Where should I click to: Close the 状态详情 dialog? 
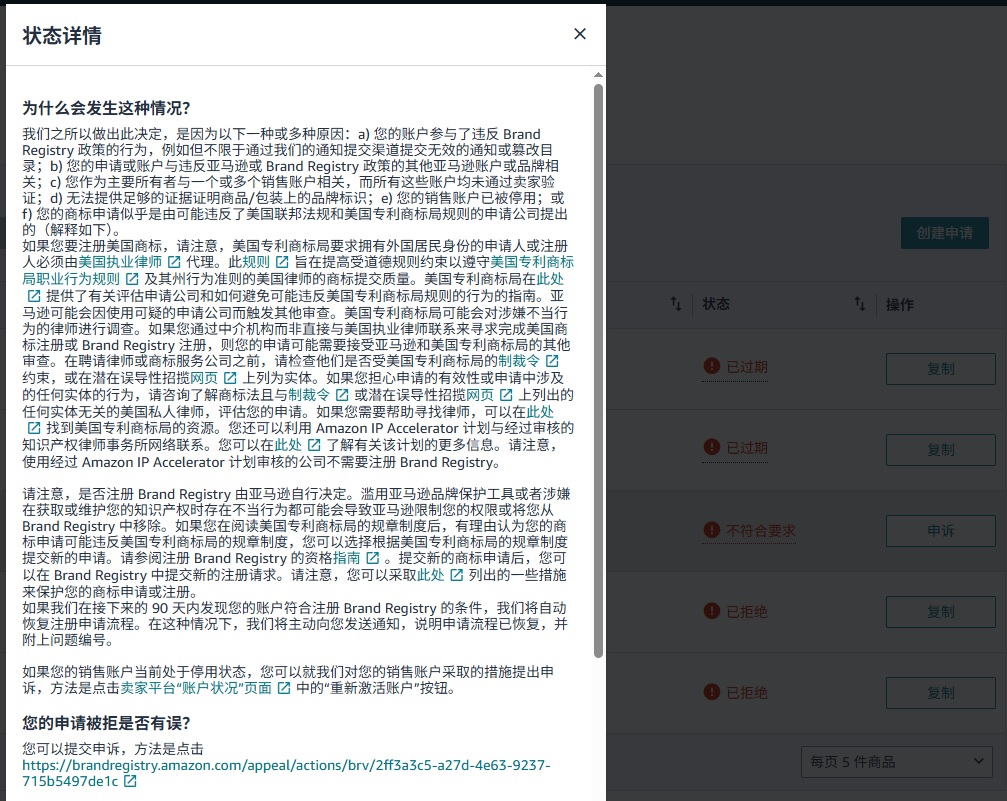click(x=579, y=34)
